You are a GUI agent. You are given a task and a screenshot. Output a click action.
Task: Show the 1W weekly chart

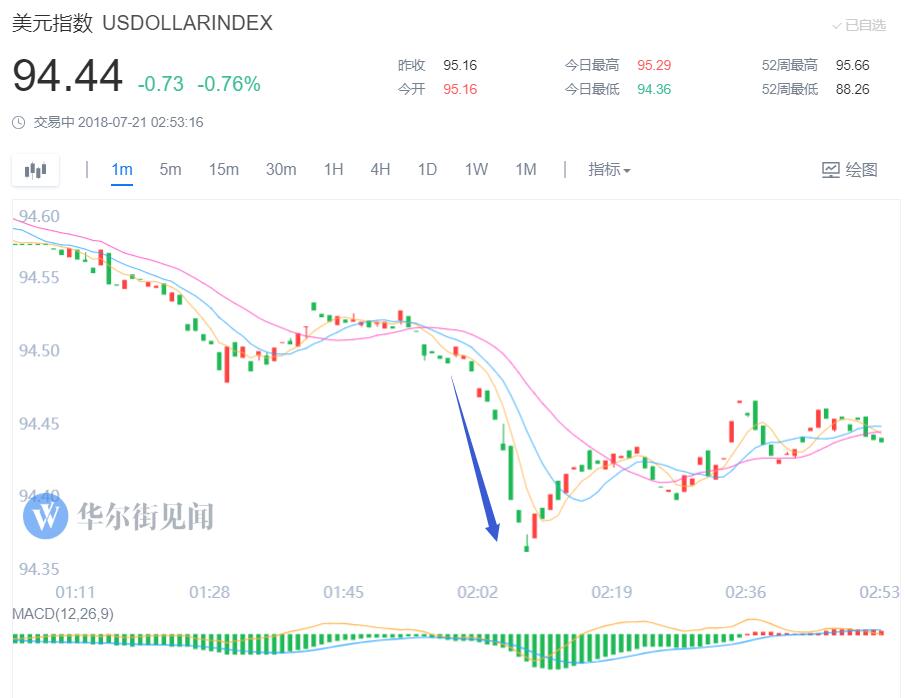tap(476, 169)
